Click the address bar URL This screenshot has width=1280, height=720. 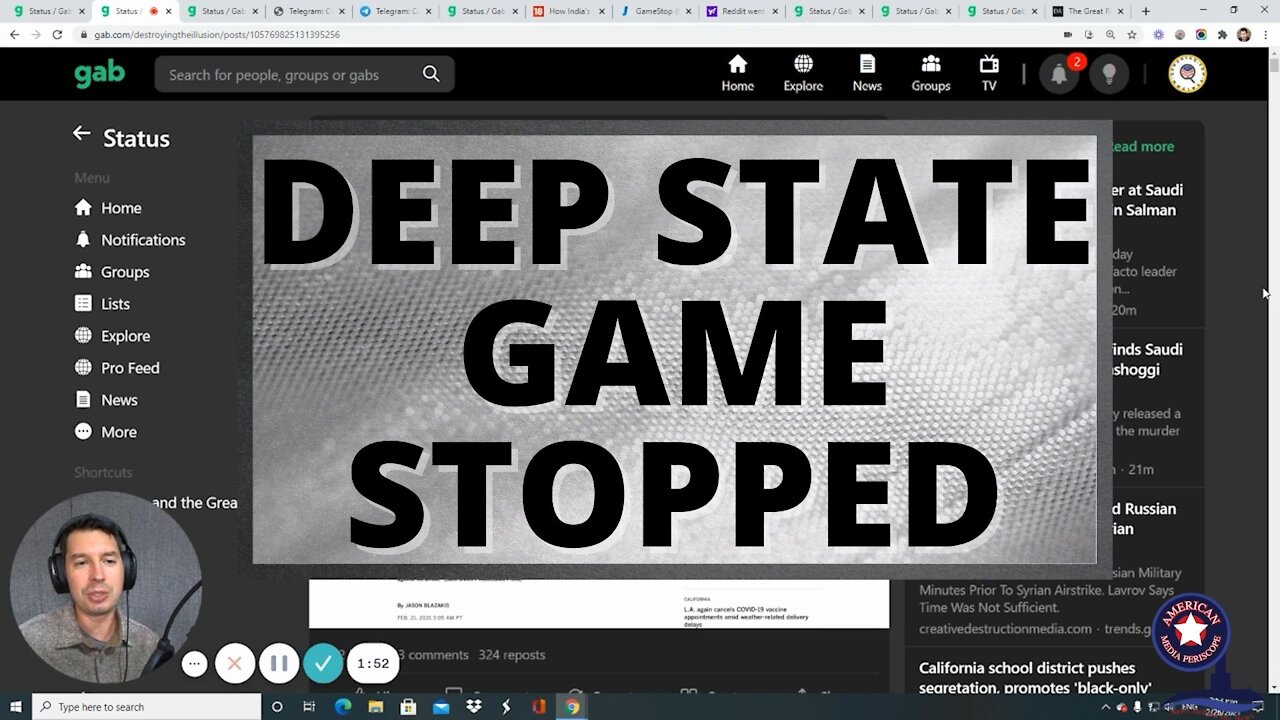217,34
